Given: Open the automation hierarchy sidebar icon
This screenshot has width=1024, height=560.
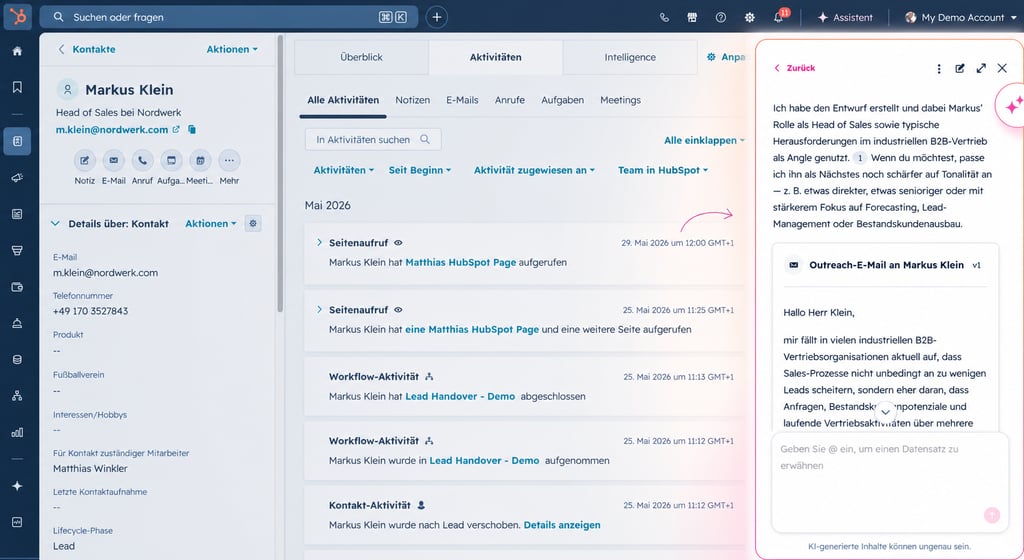Looking at the screenshot, I should click(x=18, y=396).
